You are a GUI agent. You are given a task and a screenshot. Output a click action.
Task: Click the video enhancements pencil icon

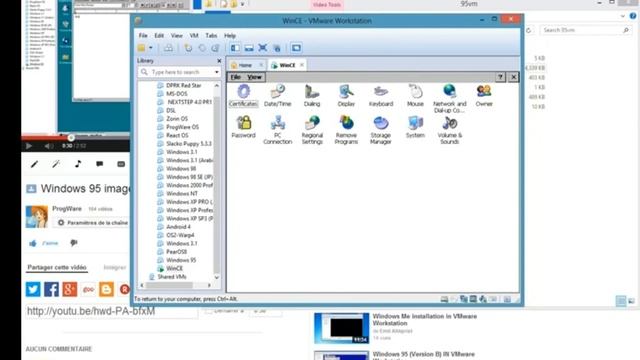pyautogui.click(x=34, y=164)
